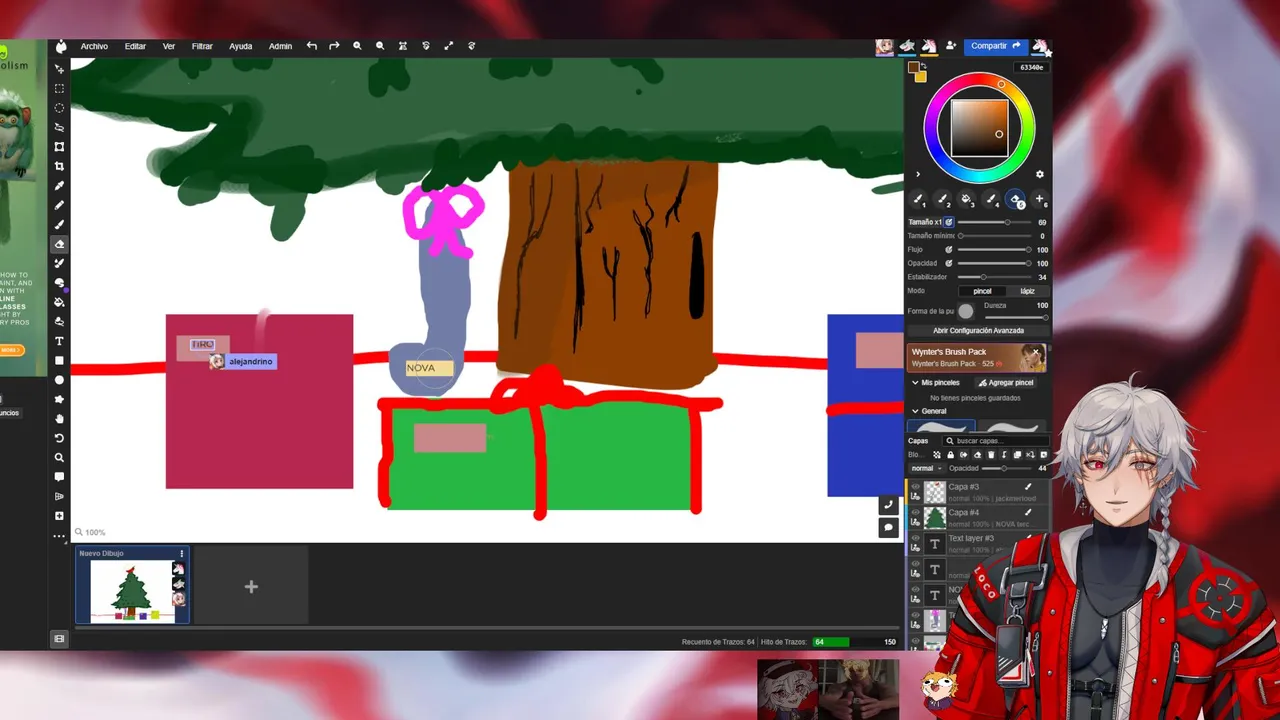Set brush mode to lápiz
This screenshot has height=720, width=1280.
[x=1027, y=291]
